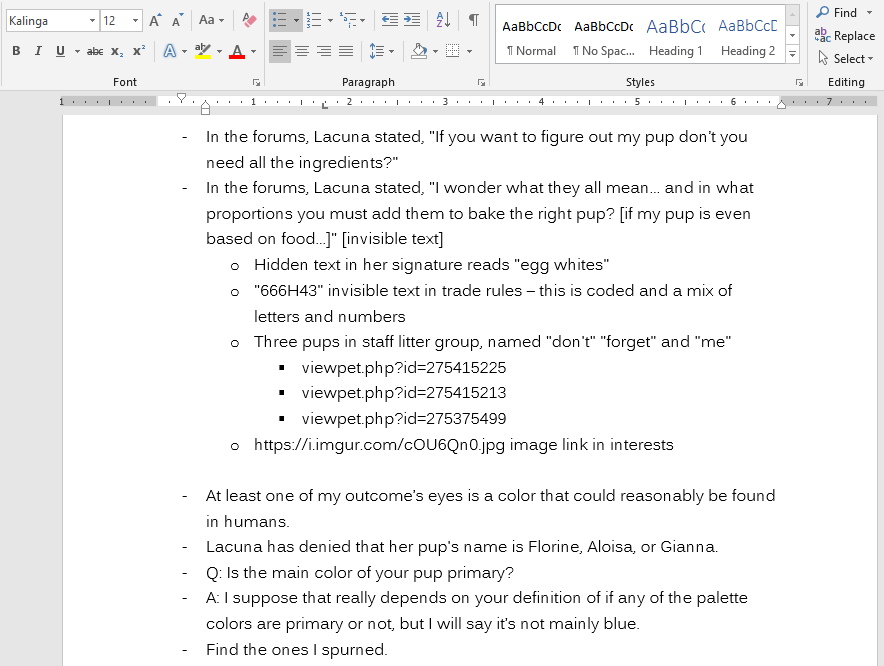Screen dimensions: 884x666
Task: Click the question 'Is the main color of your pup primary?'
Action: click(x=360, y=573)
